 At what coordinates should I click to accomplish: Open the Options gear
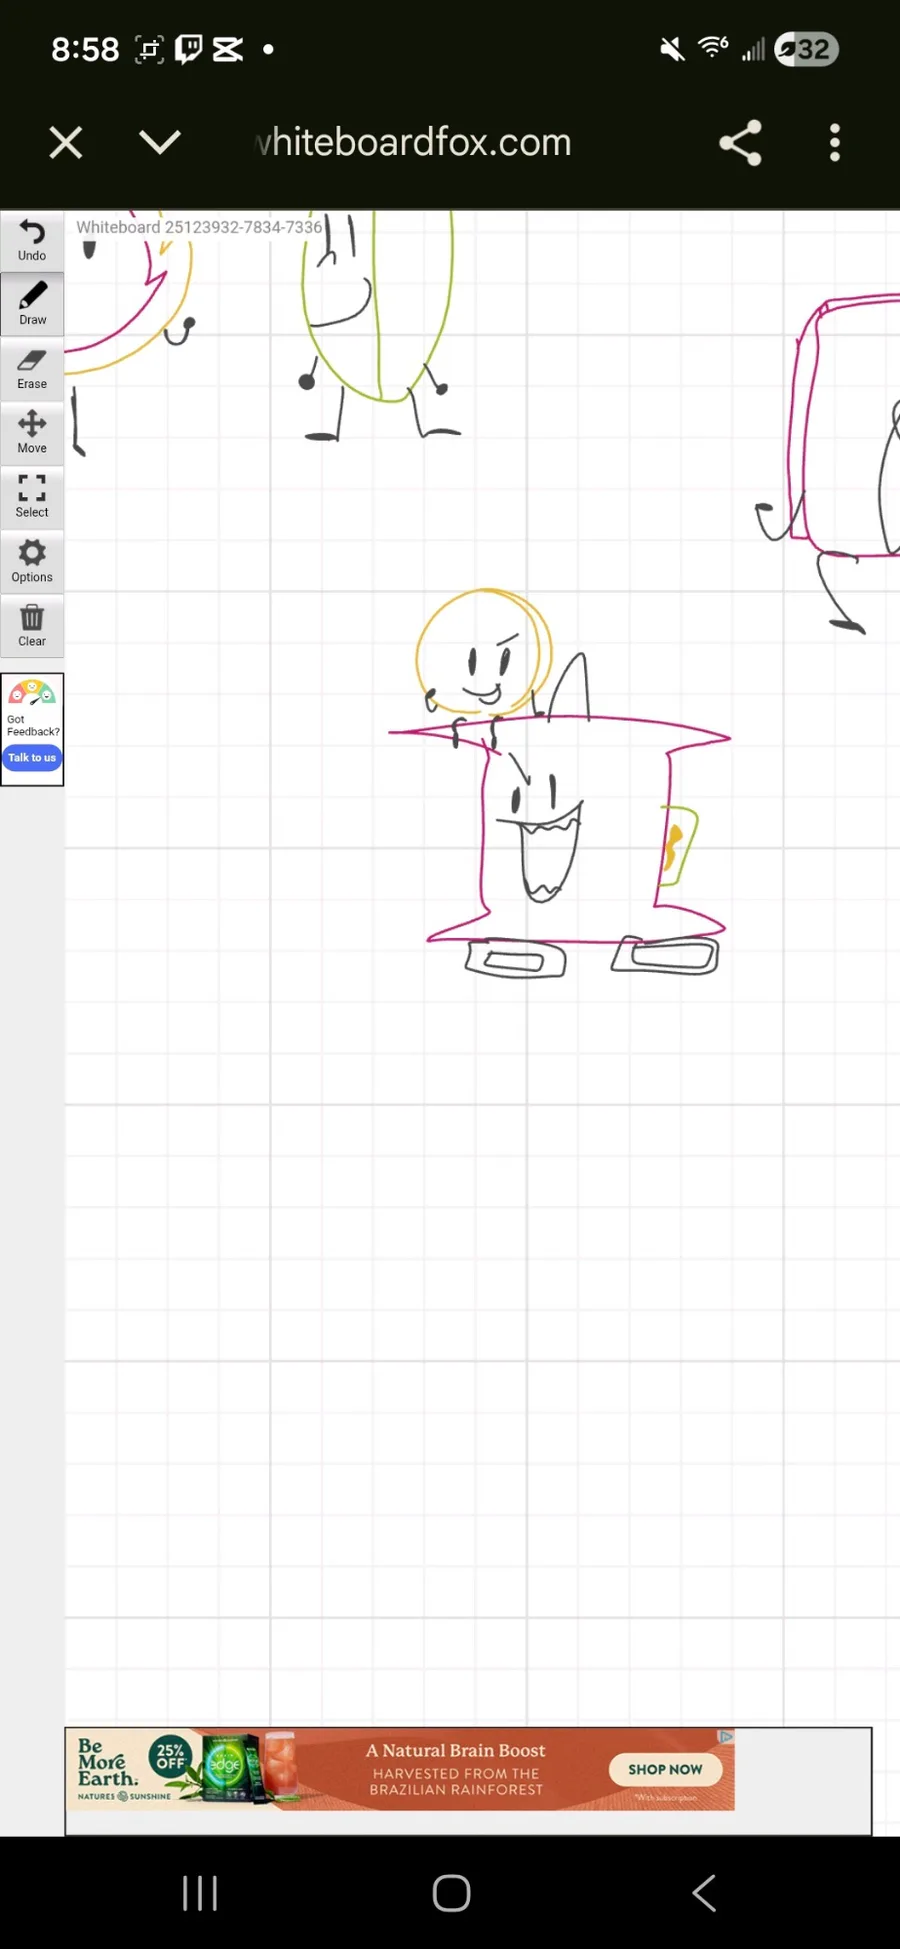pyautogui.click(x=32, y=561)
